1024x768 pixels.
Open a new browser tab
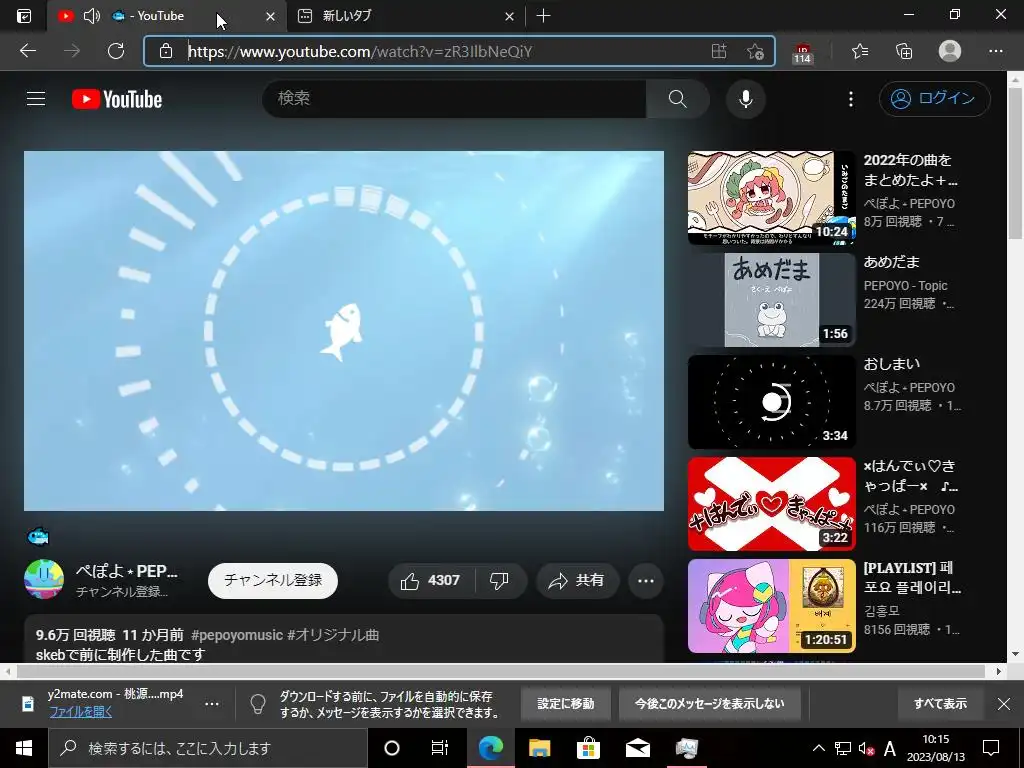pos(543,16)
